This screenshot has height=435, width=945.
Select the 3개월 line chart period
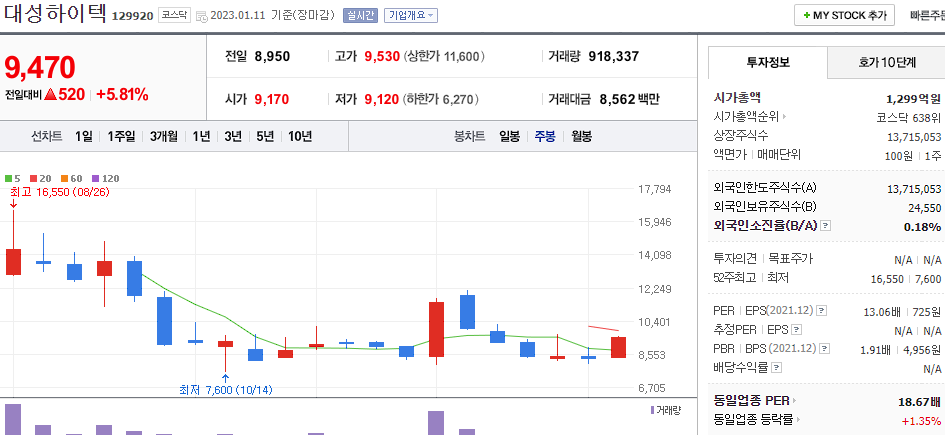(x=164, y=136)
